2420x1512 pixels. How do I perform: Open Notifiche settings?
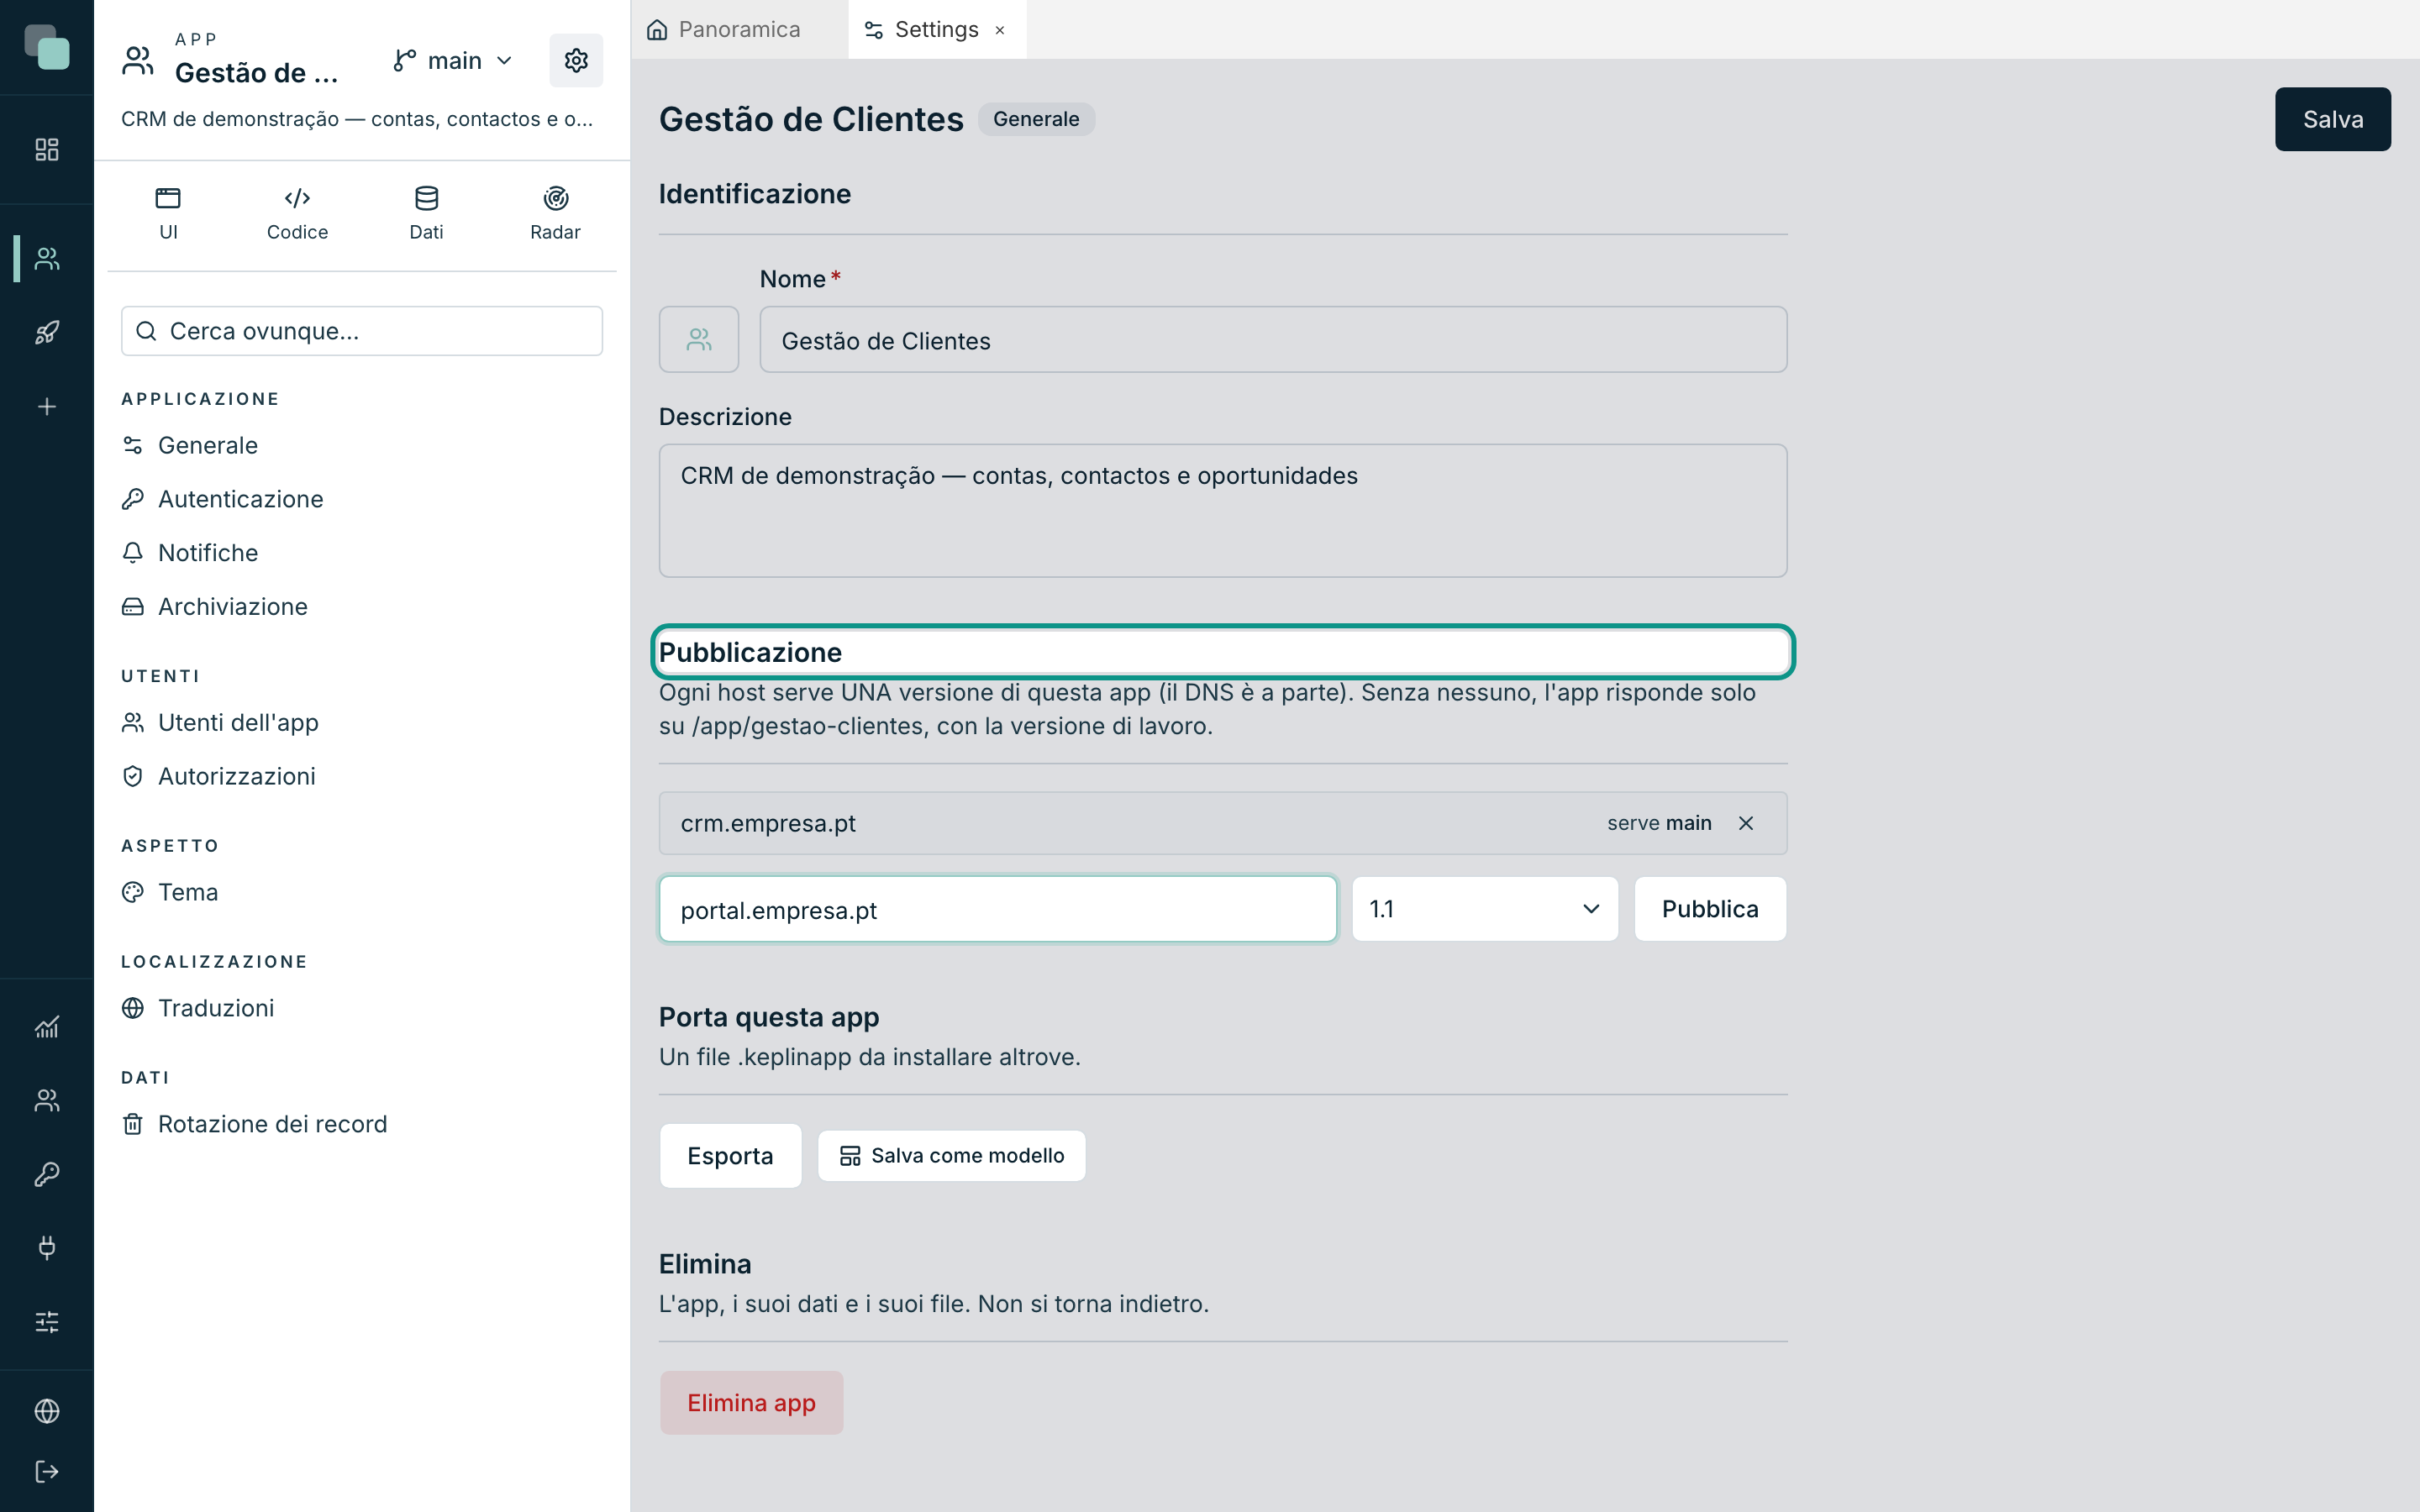[x=190, y=553]
